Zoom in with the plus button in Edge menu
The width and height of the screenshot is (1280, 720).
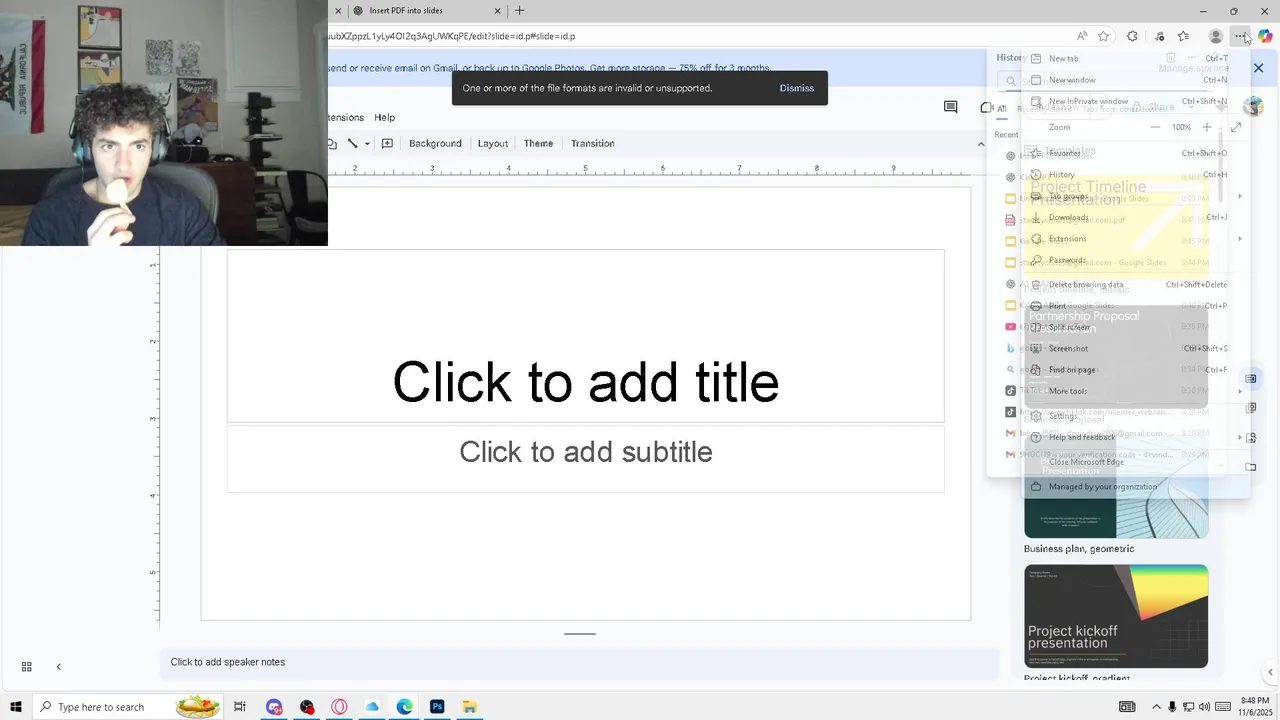pos(1207,127)
